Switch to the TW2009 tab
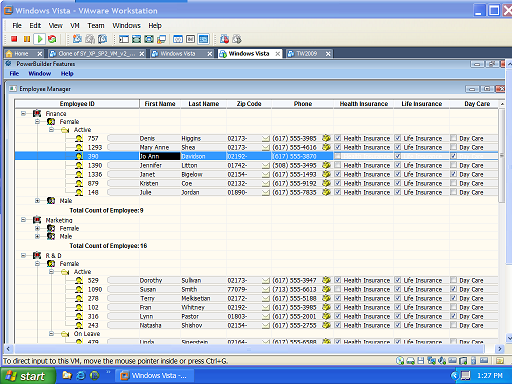Screen dimensions: 512x384 click(309, 54)
